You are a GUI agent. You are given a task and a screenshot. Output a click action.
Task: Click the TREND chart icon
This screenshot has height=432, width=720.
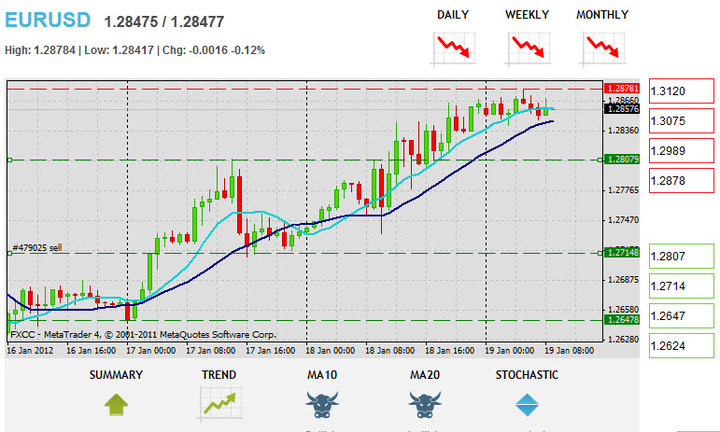(221, 403)
